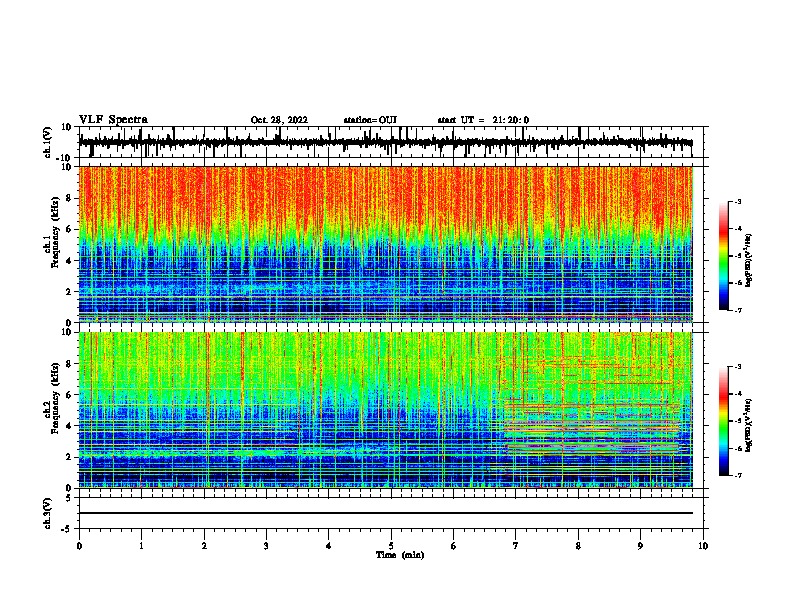Screen dimensions: 792x612
Task: Click the time axis tick label "8"
Action: point(578,546)
